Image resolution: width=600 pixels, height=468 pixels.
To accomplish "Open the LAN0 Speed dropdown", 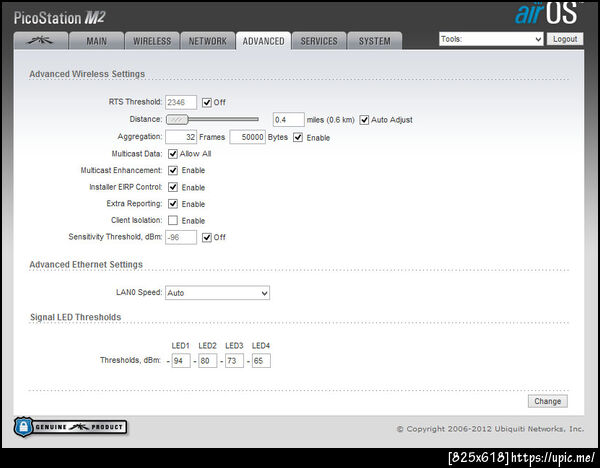I will [x=217, y=293].
